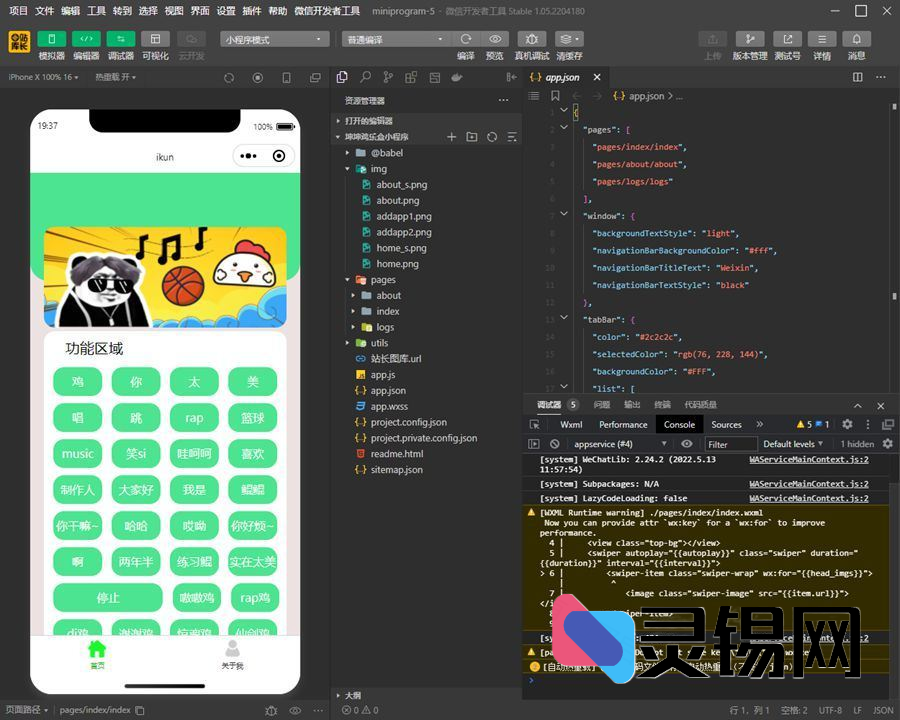Click the simulator swiper banner image

click(x=165, y=277)
